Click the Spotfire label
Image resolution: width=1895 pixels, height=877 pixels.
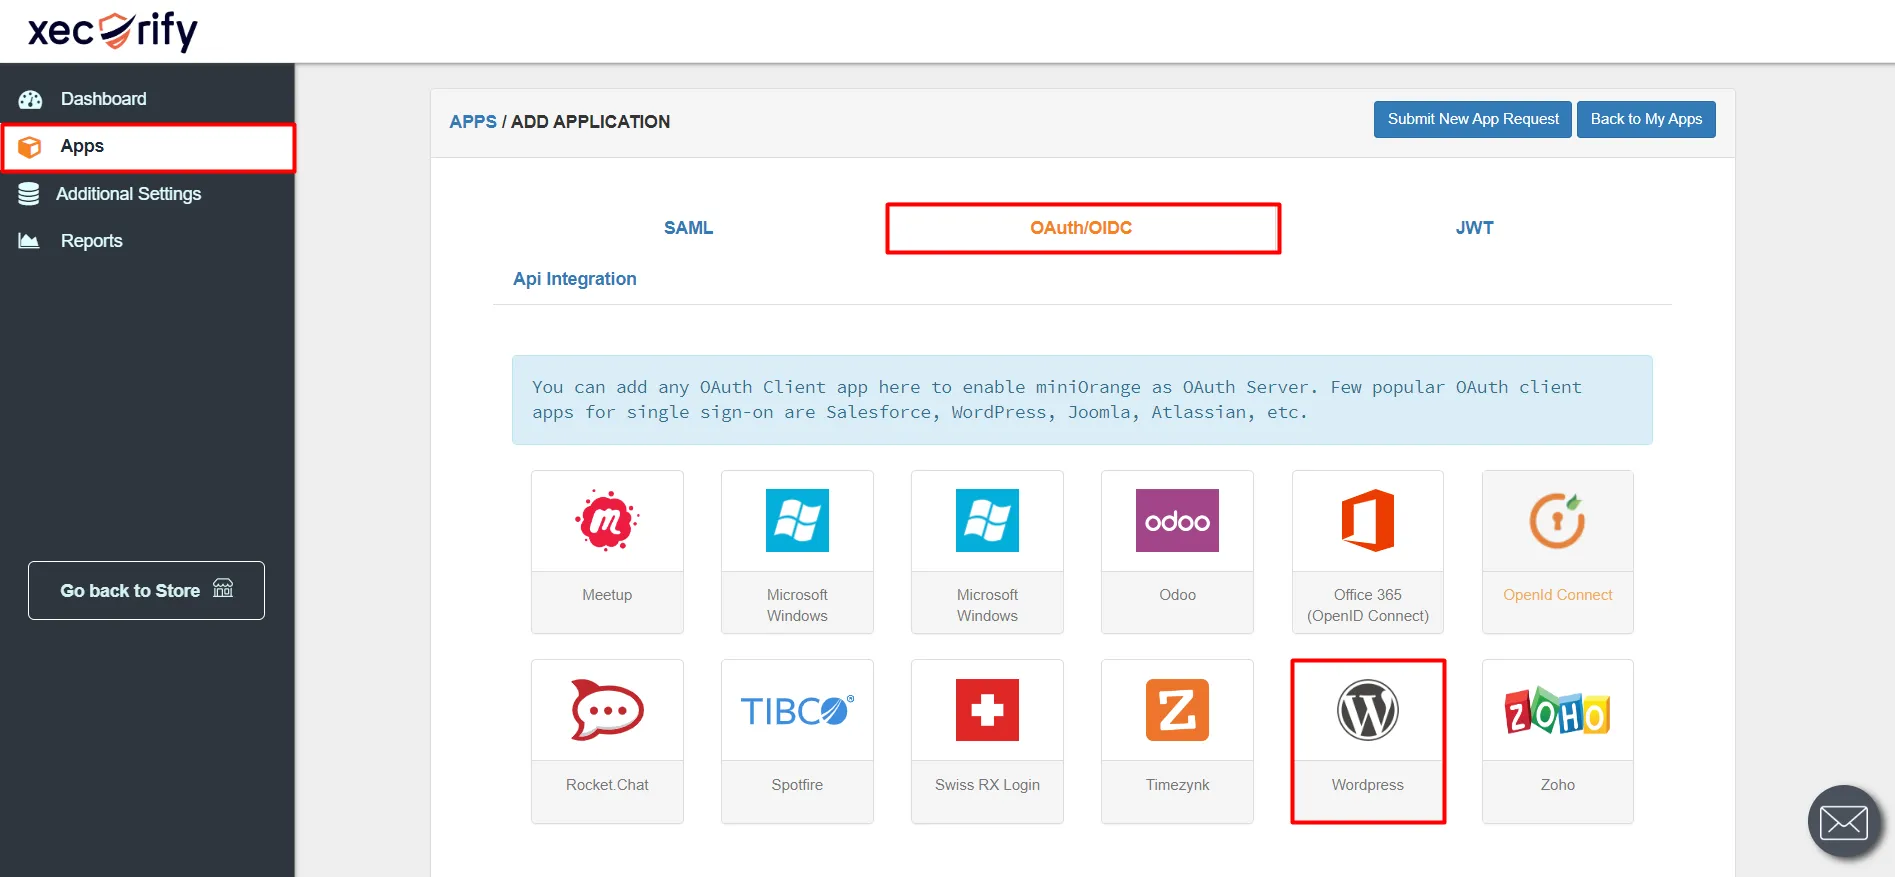797,785
